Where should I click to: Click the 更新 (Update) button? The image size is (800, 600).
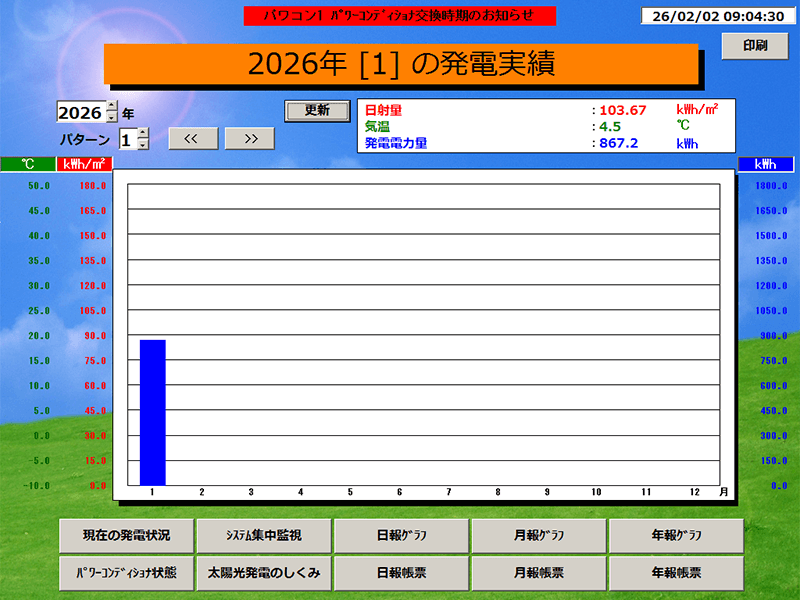(x=318, y=110)
